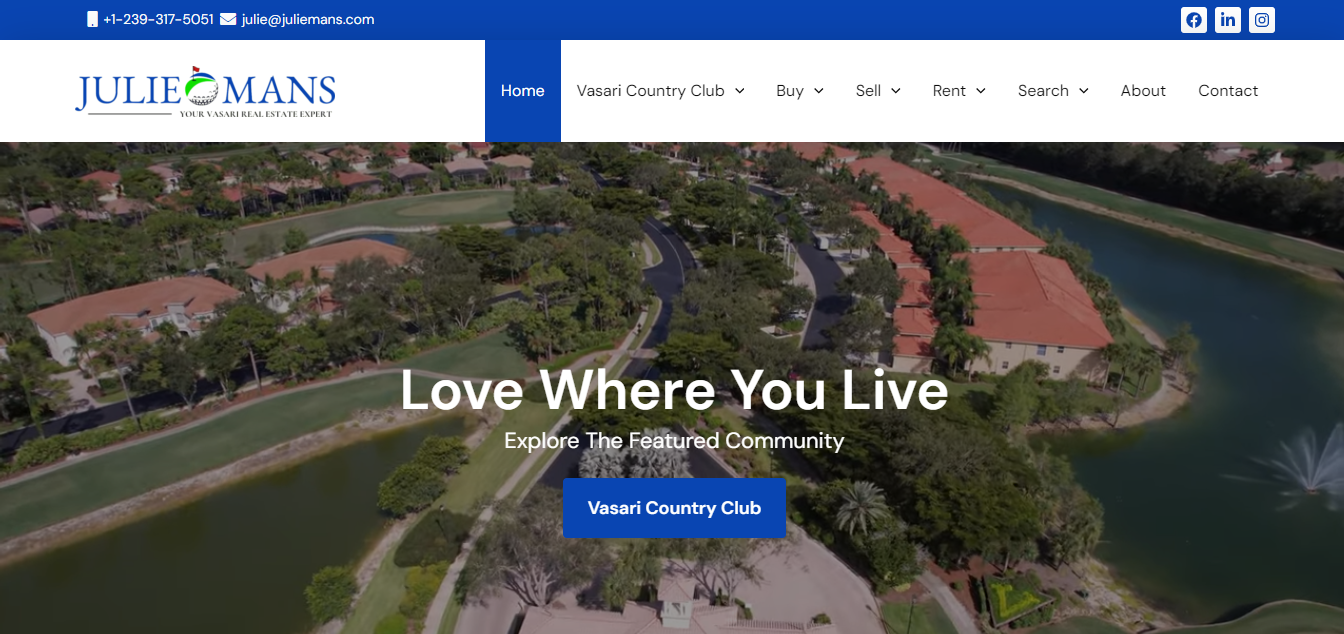Expand the Vasari Country Club menu chevron

click(740, 91)
